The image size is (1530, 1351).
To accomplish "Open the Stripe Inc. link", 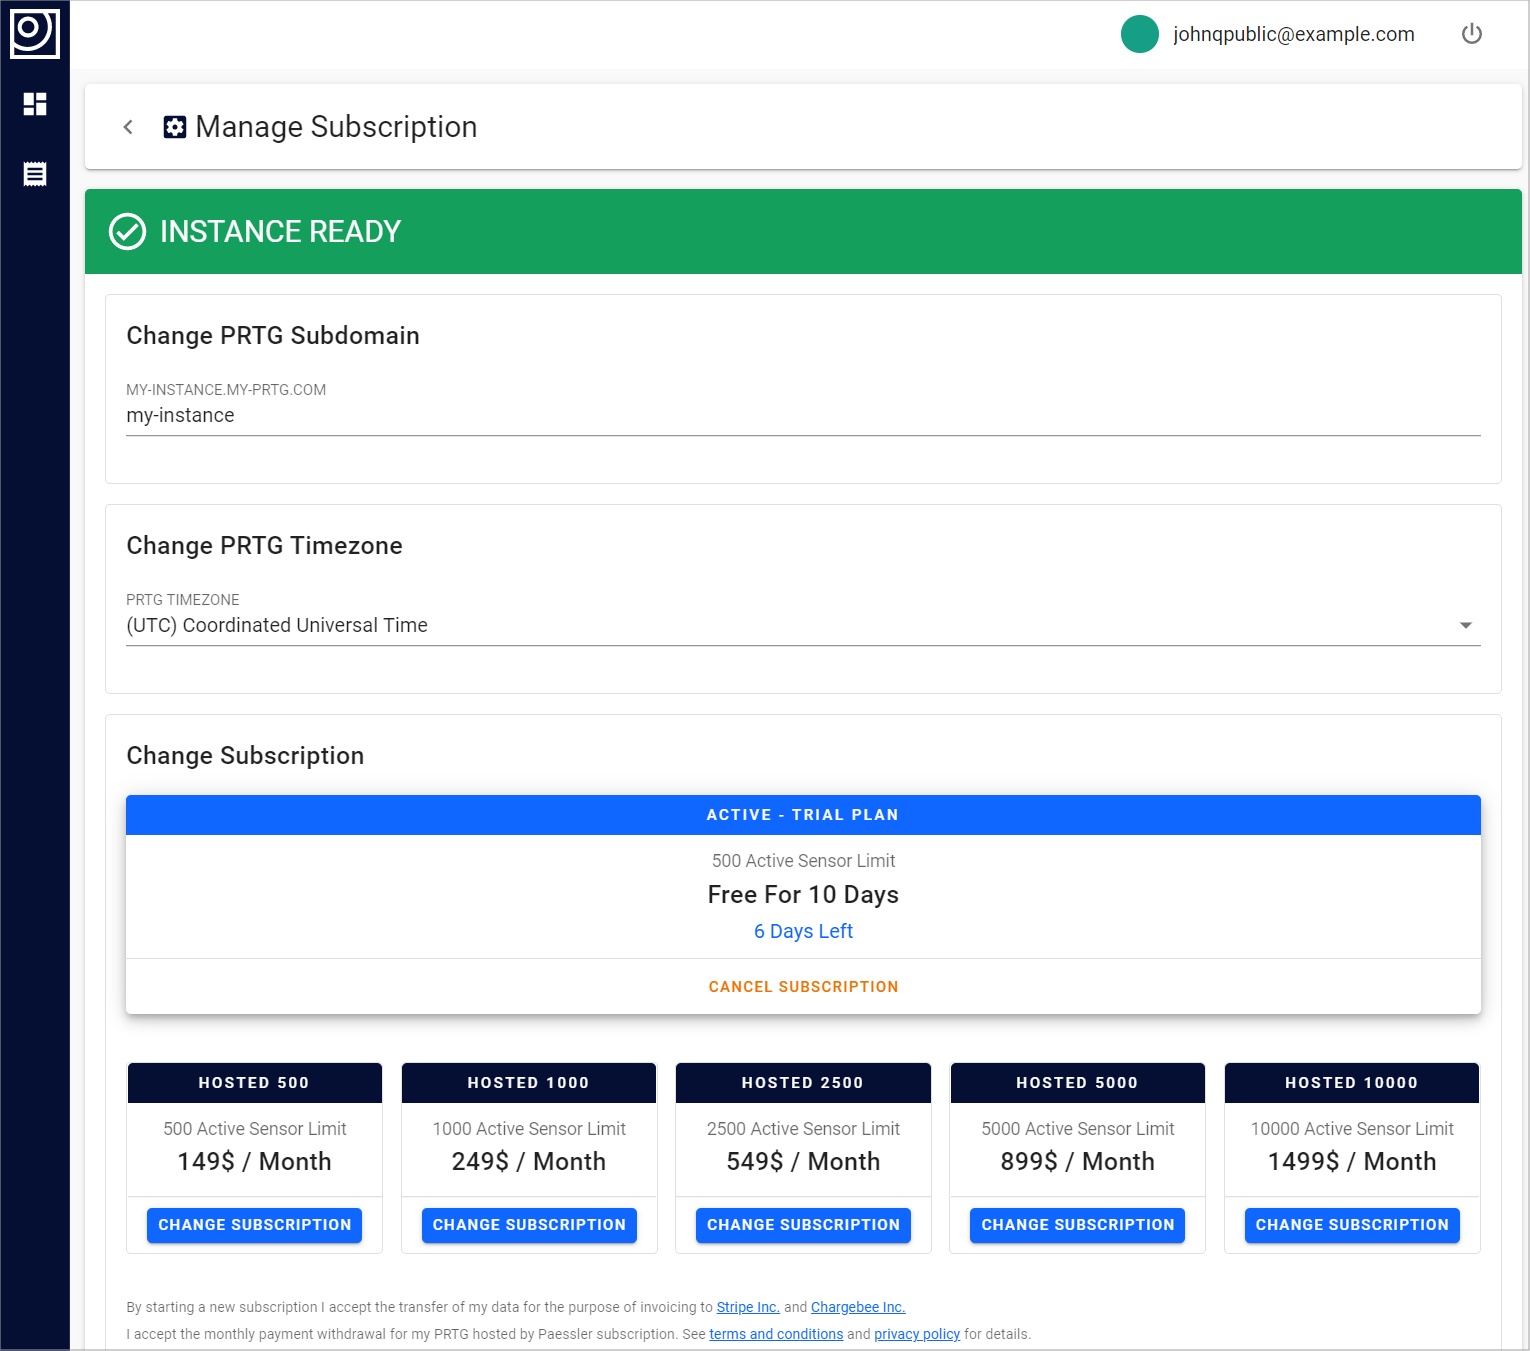I will click(x=747, y=1307).
